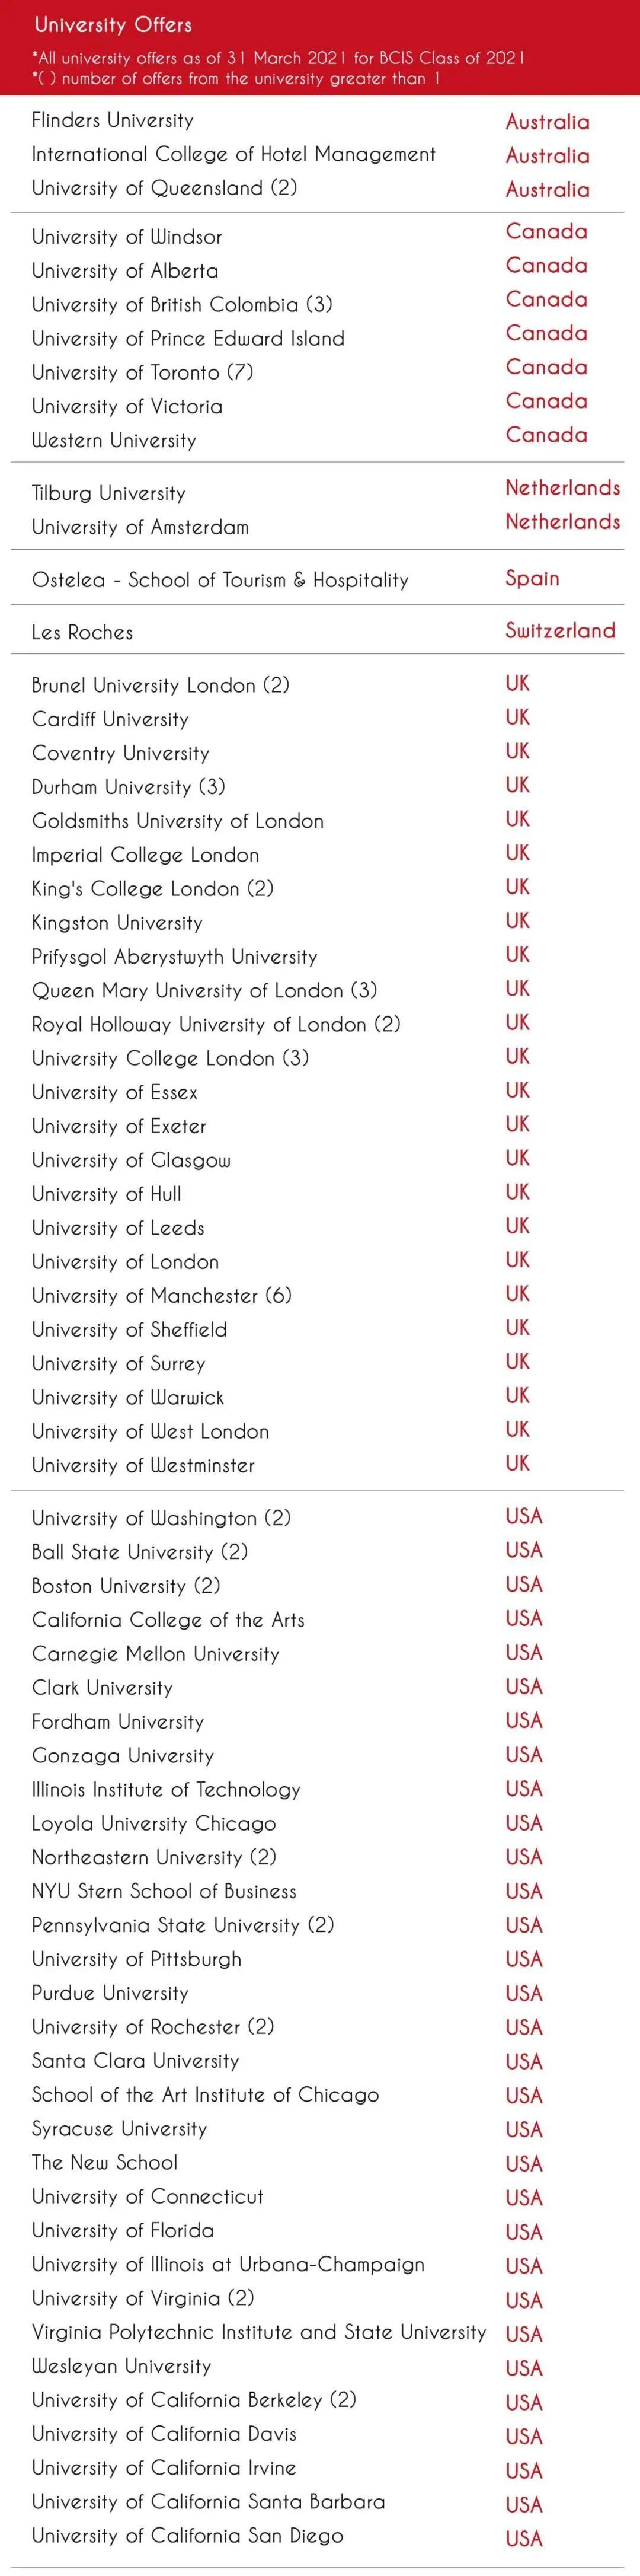Click University of British Colombia (3)

click(182, 304)
